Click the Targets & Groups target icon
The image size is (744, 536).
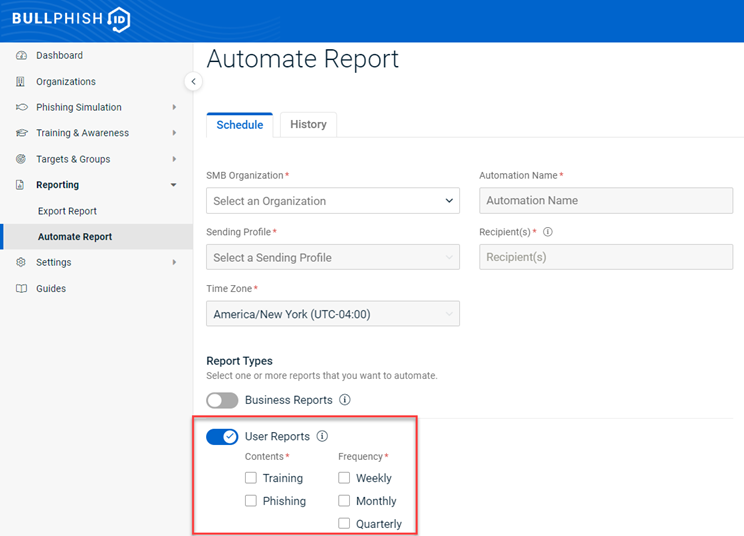coord(21,159)
